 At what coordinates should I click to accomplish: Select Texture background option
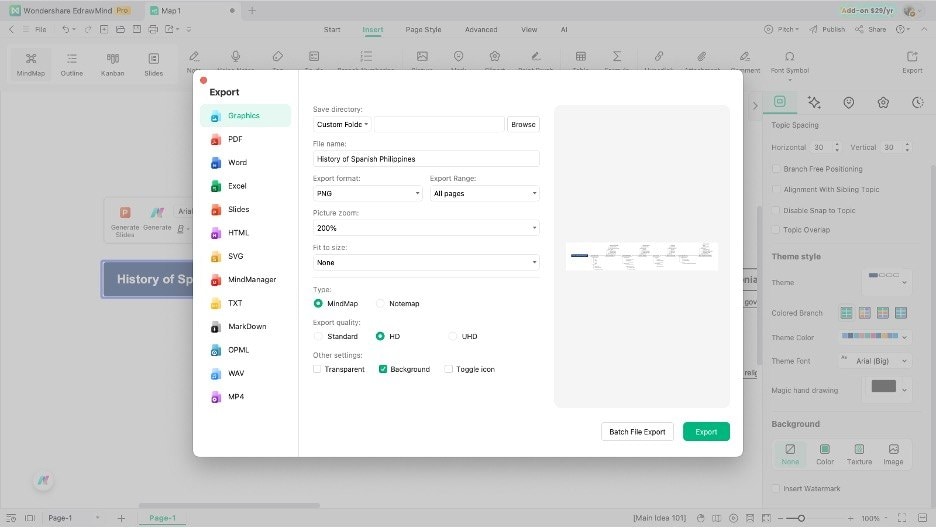point(859,454)
